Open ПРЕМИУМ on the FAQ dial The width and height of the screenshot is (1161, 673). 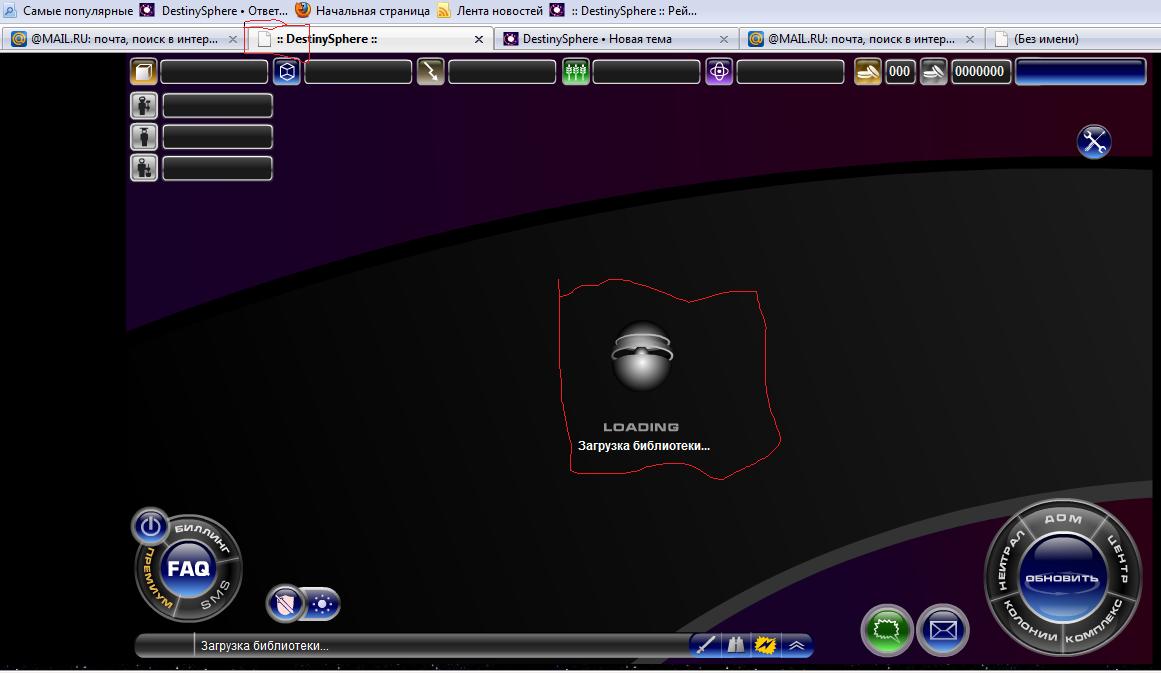[x=157, y=578]
